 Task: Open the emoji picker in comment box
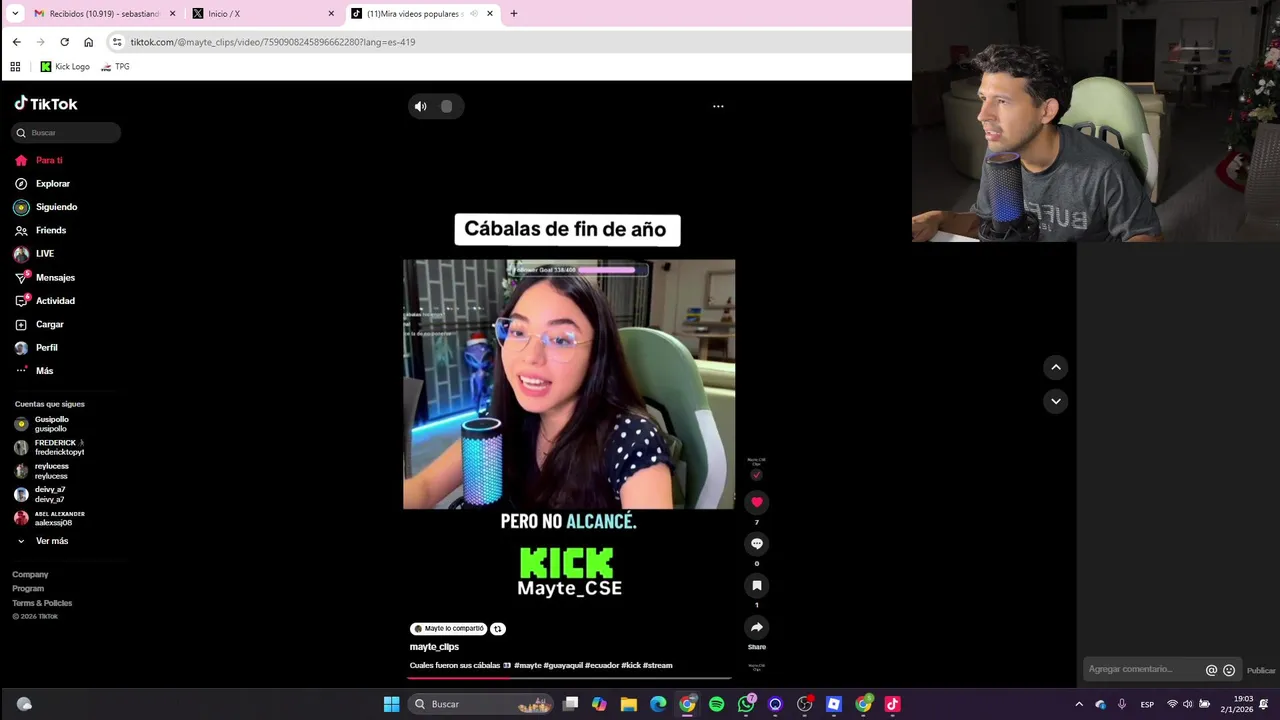click(x=1229, y=670)
